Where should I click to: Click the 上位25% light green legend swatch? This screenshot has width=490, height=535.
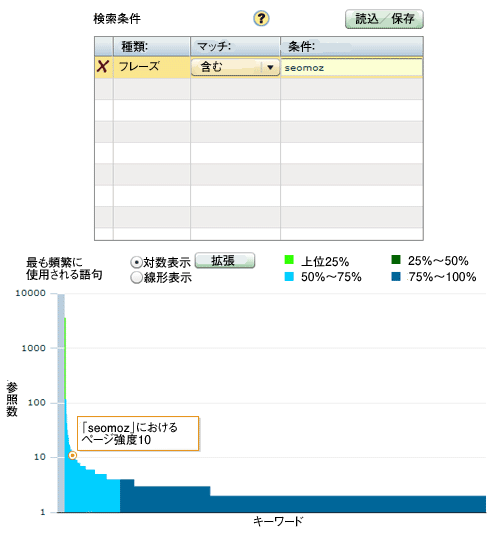coord(289,260)
